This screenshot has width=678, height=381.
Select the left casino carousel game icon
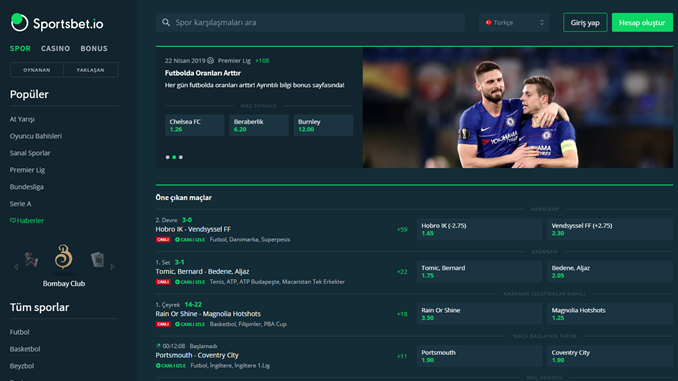(x=31, y=259)
